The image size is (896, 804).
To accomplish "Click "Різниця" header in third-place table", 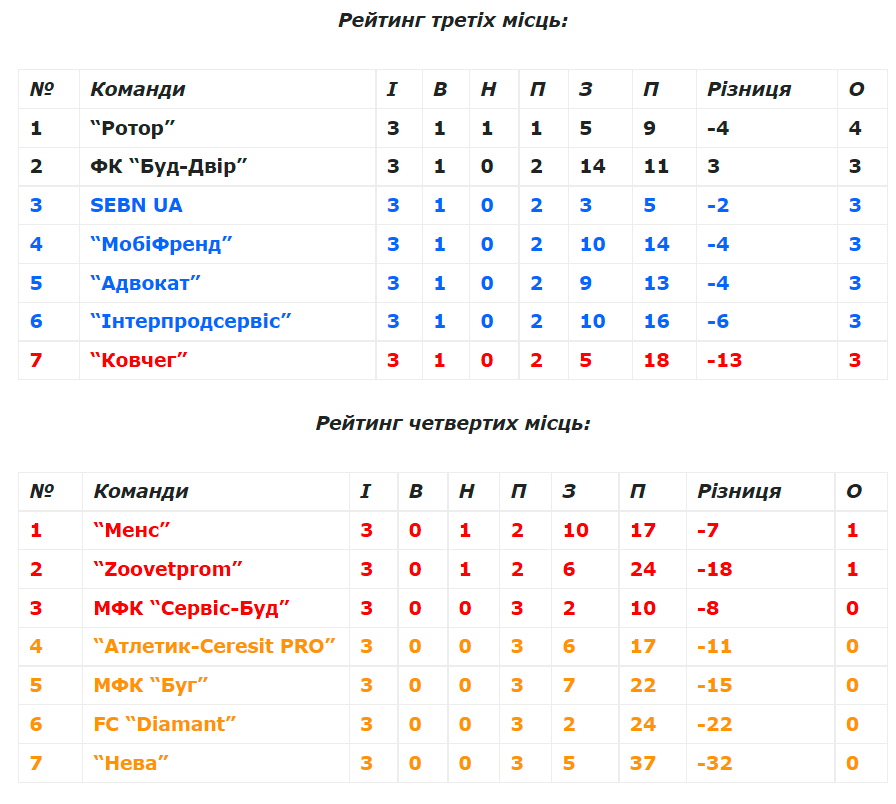I will pos(749,89).
